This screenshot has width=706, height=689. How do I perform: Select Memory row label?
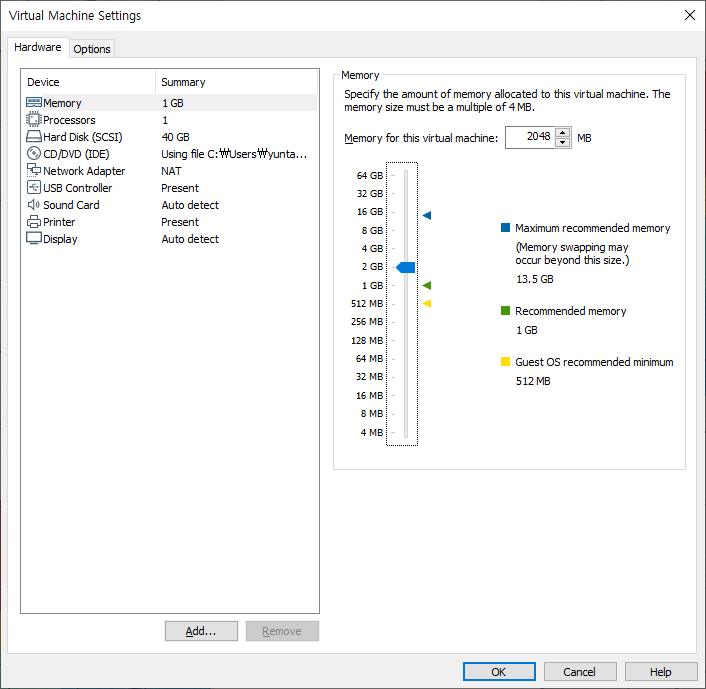(x=62, y=103)
